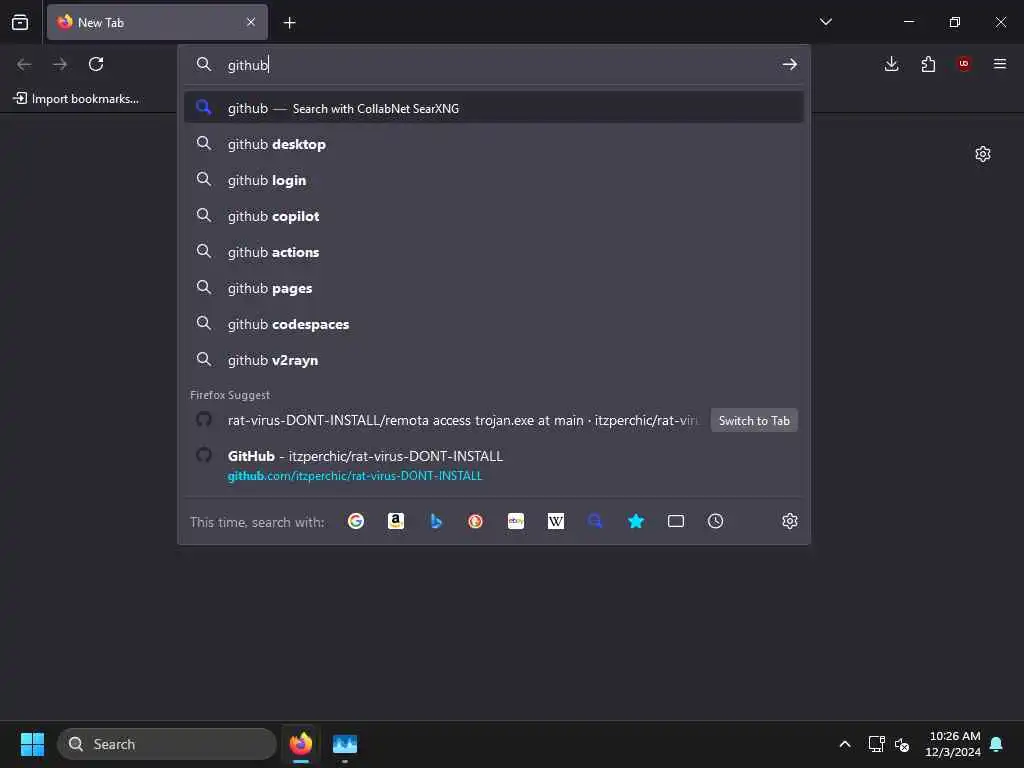Open Firefox from the taskbar
The image size is (1024, 768).
301,744
